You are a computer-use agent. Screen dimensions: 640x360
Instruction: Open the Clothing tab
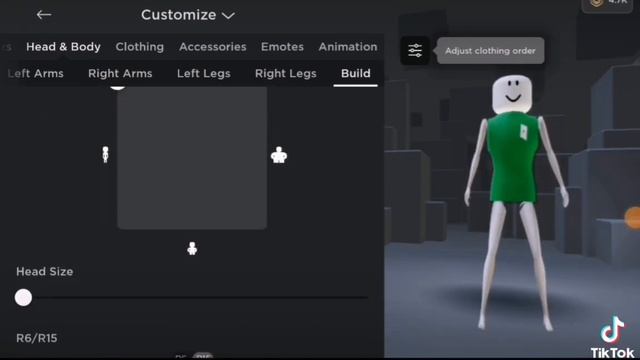tap(140, 47)
